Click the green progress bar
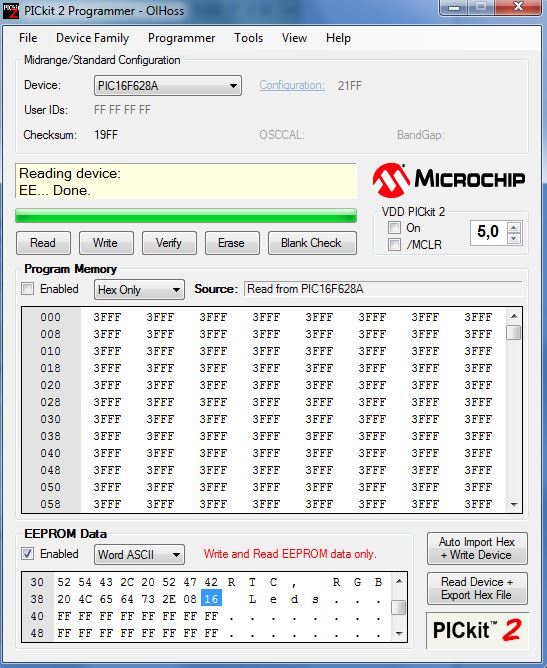Image resolution: width=547 pixels, height=668 pixels. [x=186, y=216]
